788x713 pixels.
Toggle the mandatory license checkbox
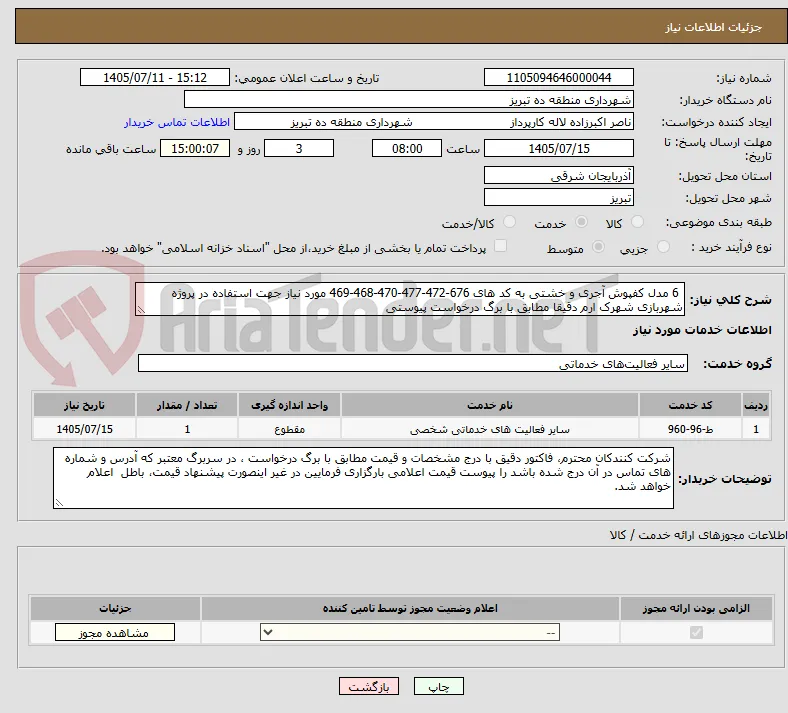point(696,632)
